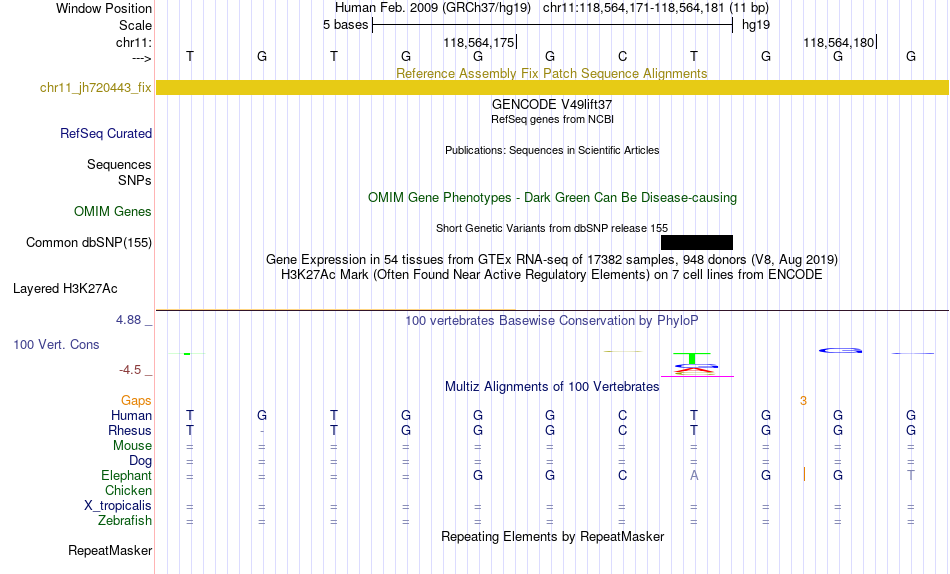Click Multiz Alignments of 100 Vertebrates title
Image resolution: width=950 pixels, height=574 pixels.
tap(552, 387)
